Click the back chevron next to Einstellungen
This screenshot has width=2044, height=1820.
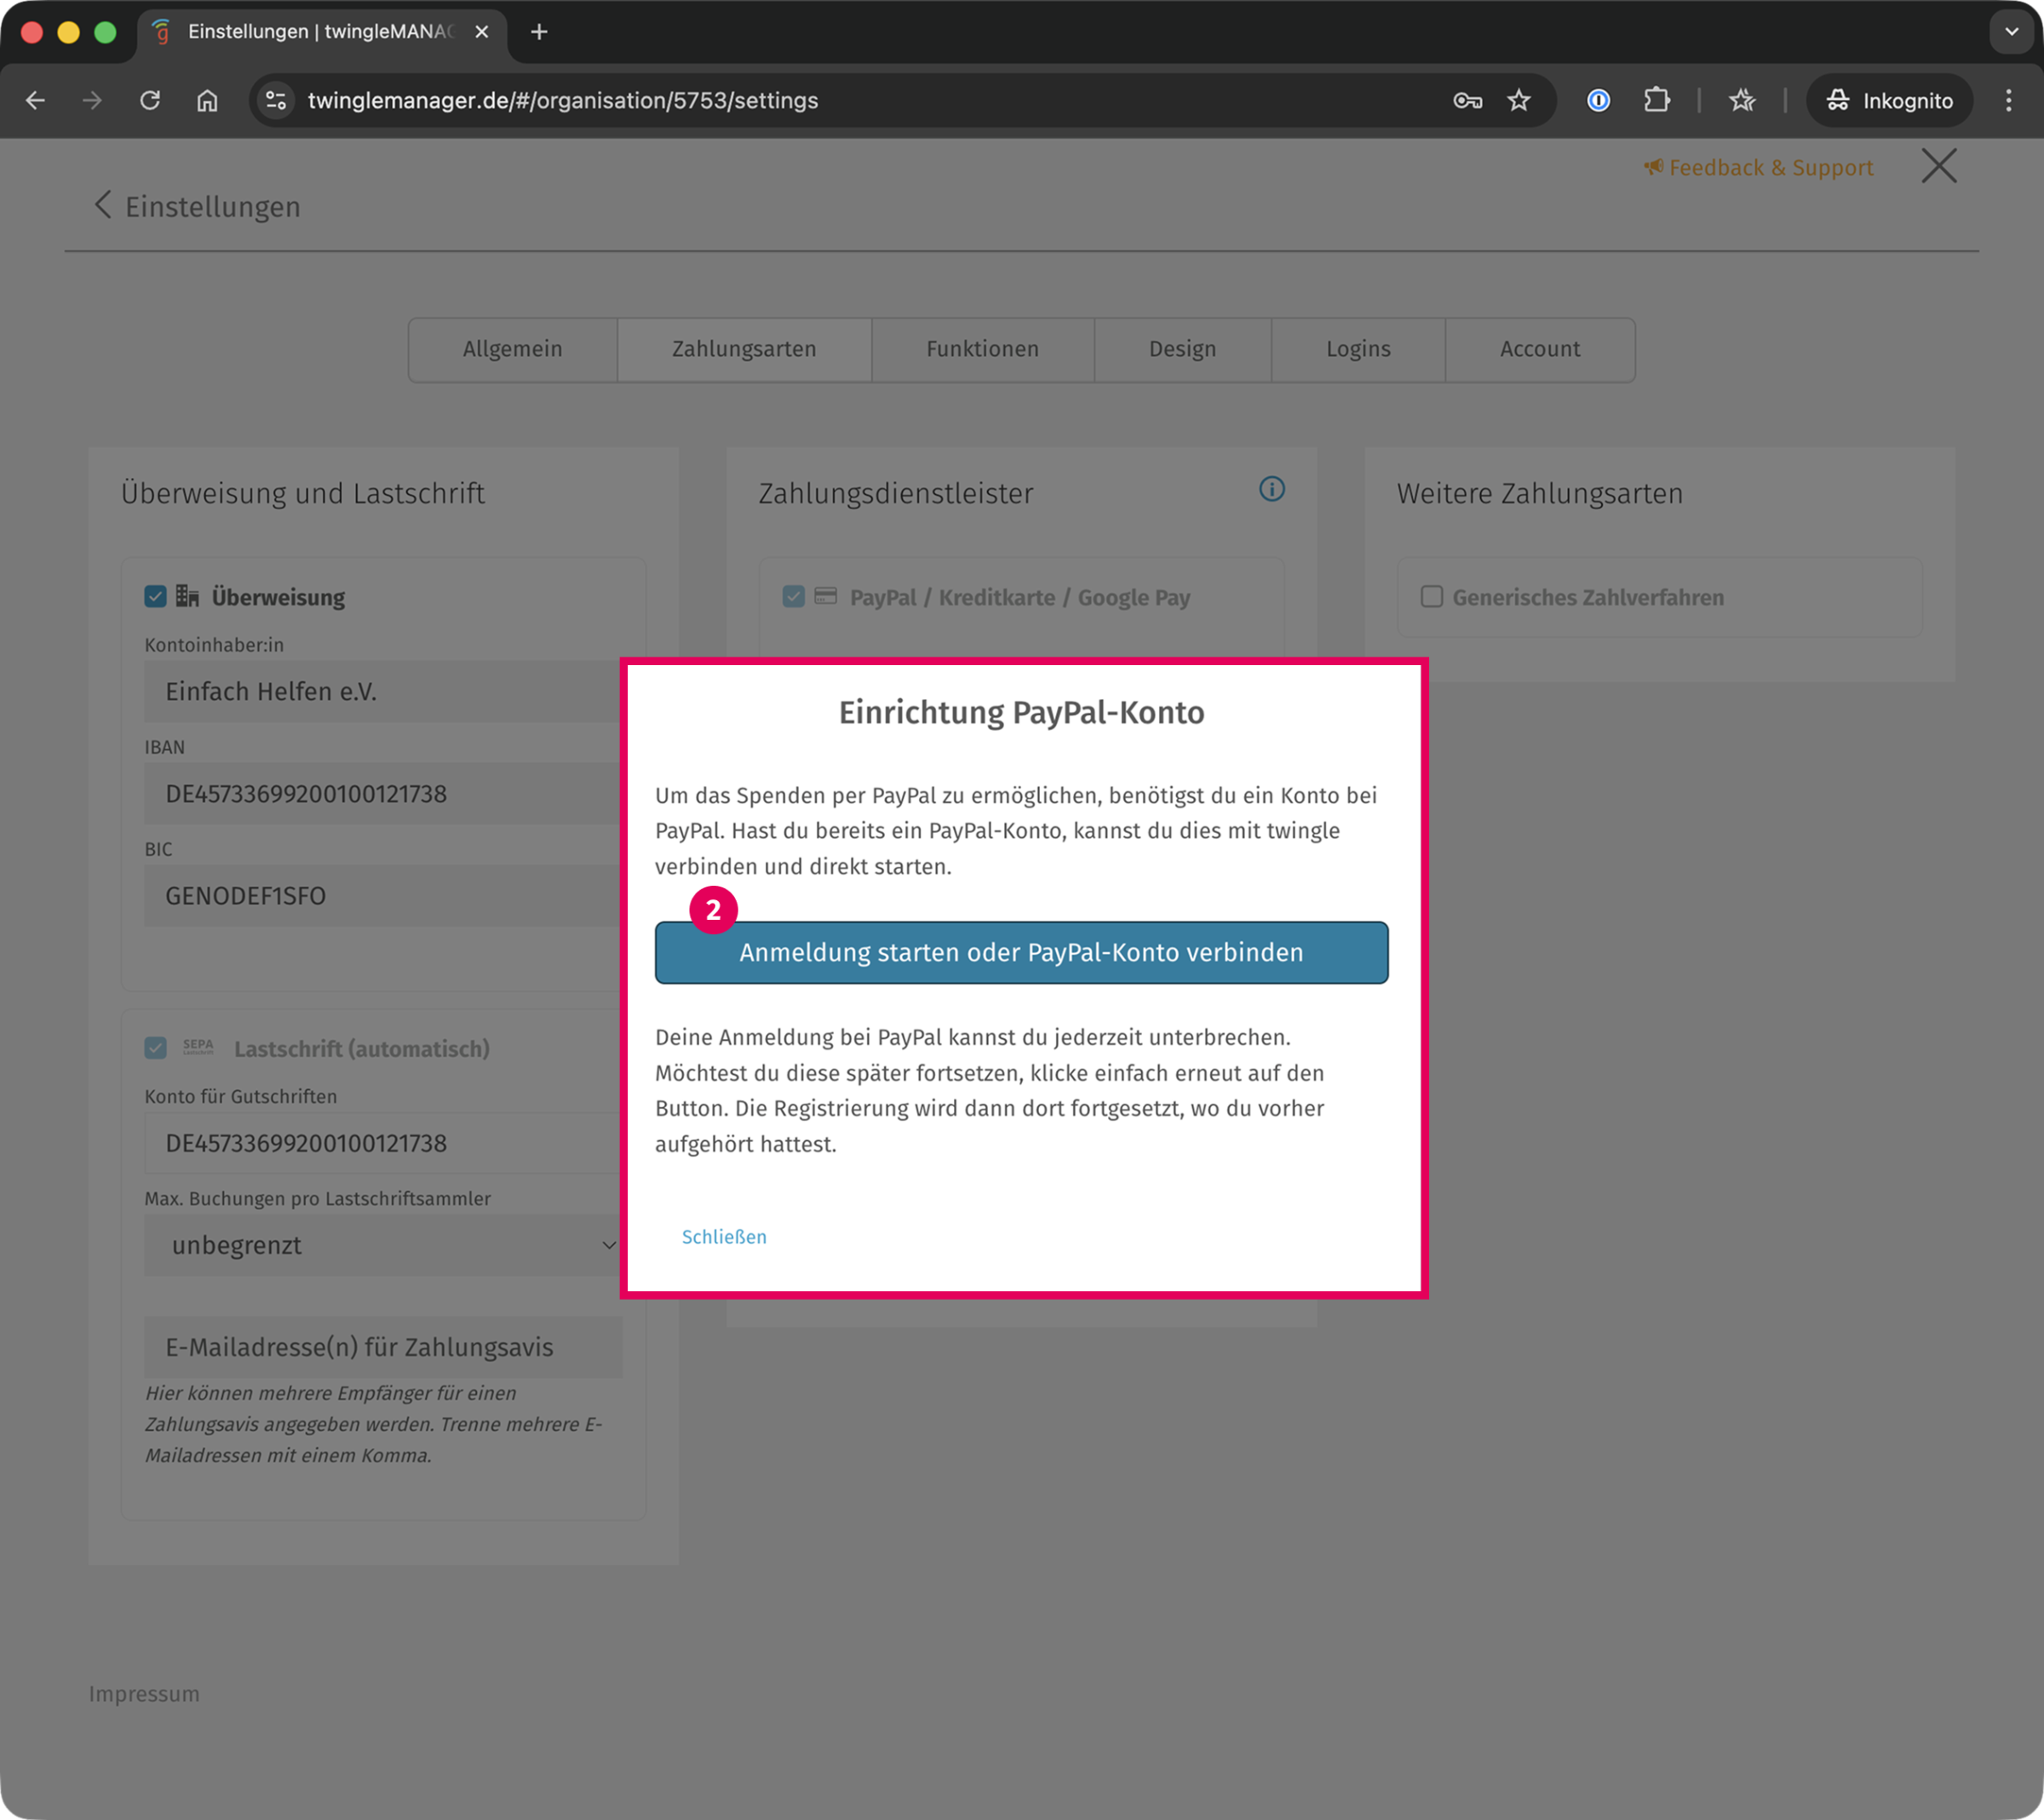[x=102, y=205]
